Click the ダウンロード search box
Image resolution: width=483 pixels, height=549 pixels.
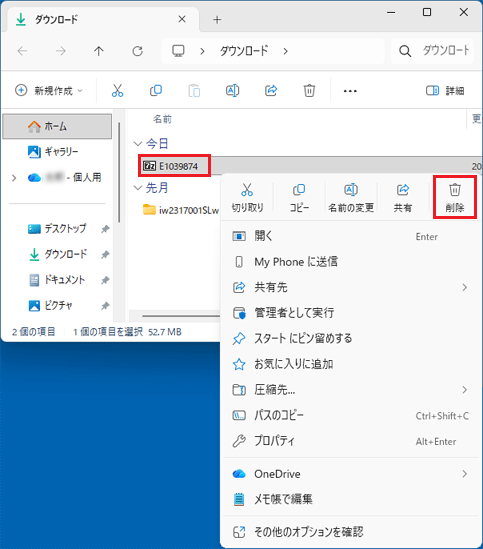pyautogui.click(x=432, y=51)
